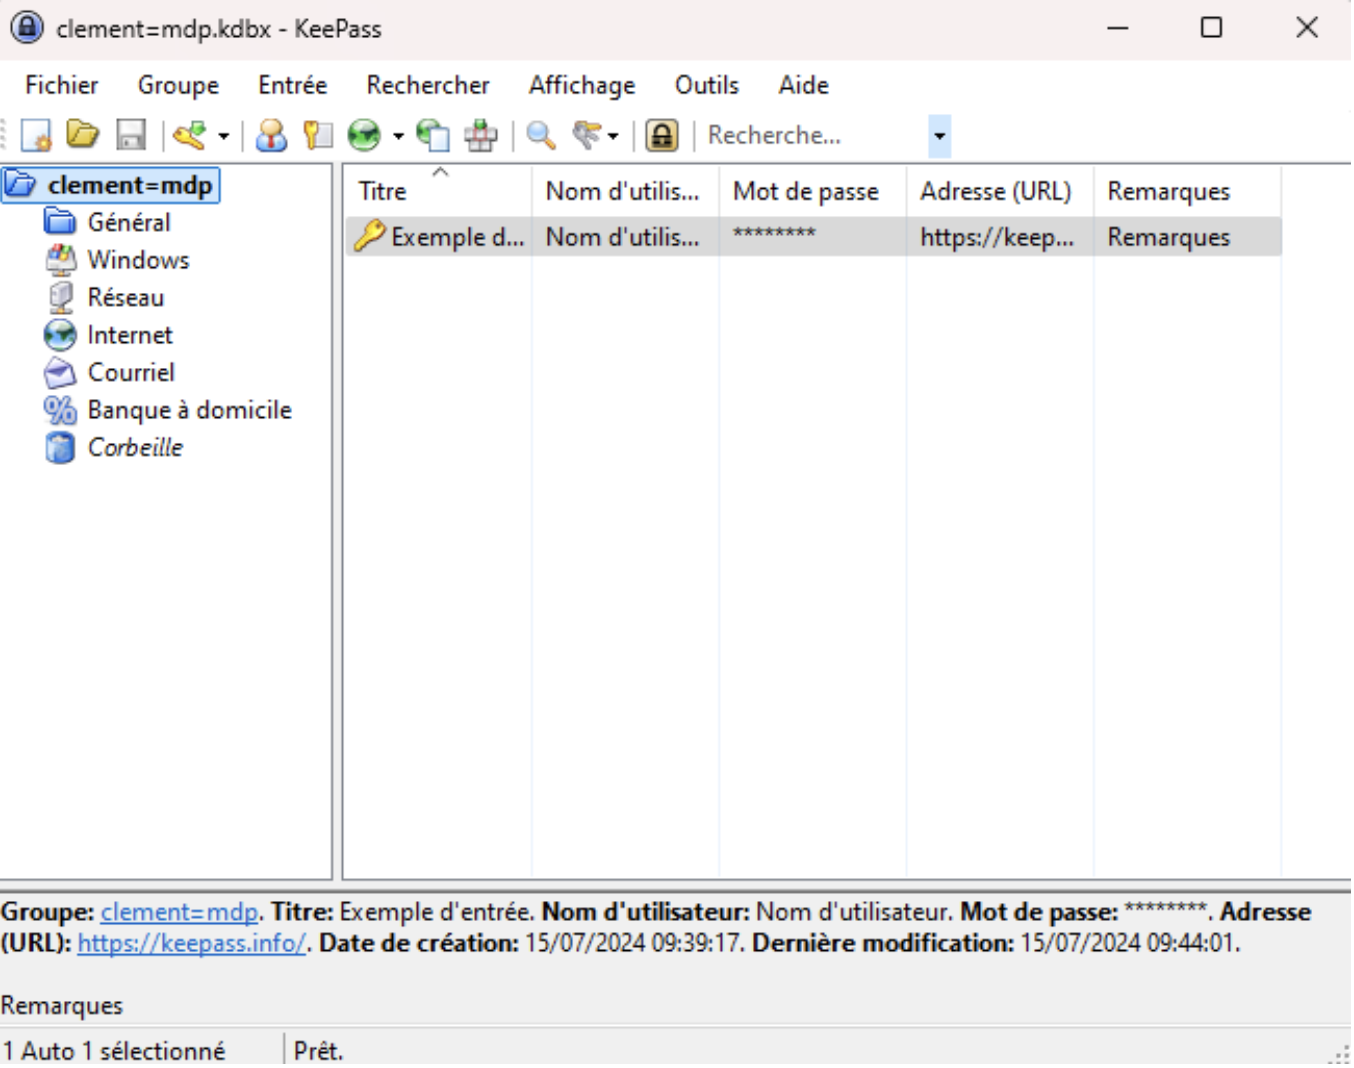This screenshot has width=1354, height=1068.
Task: Open the Fichier menu
Action: [x=62, y=85]
